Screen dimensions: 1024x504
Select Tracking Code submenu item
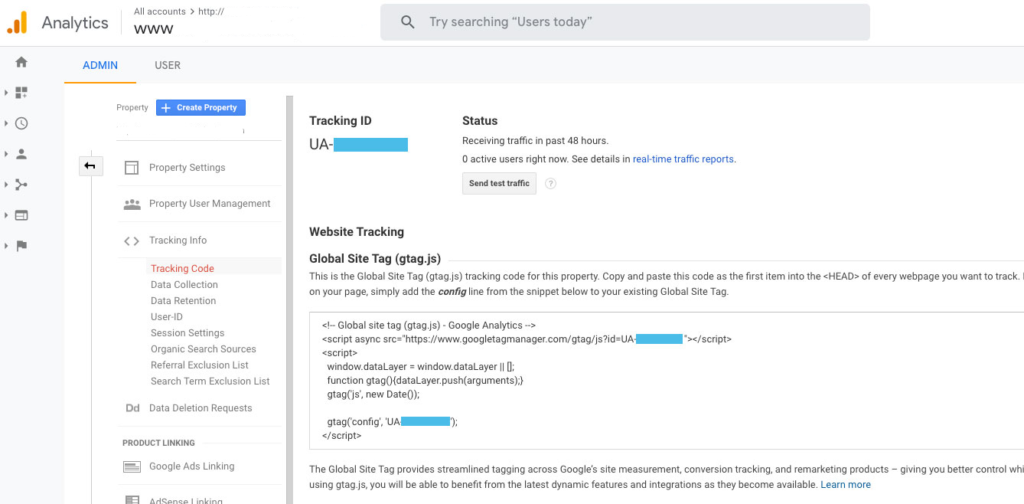click(182, 268)
